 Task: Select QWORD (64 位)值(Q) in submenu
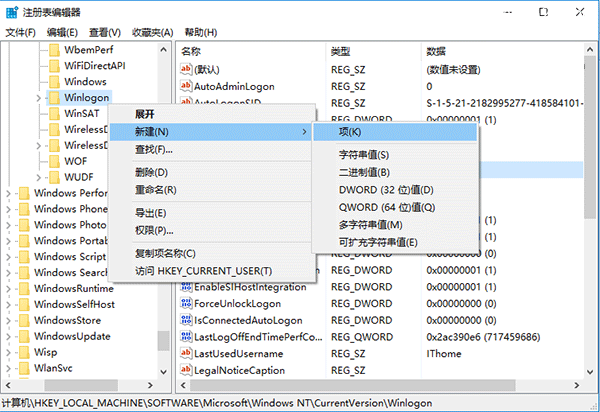point(395,208)
